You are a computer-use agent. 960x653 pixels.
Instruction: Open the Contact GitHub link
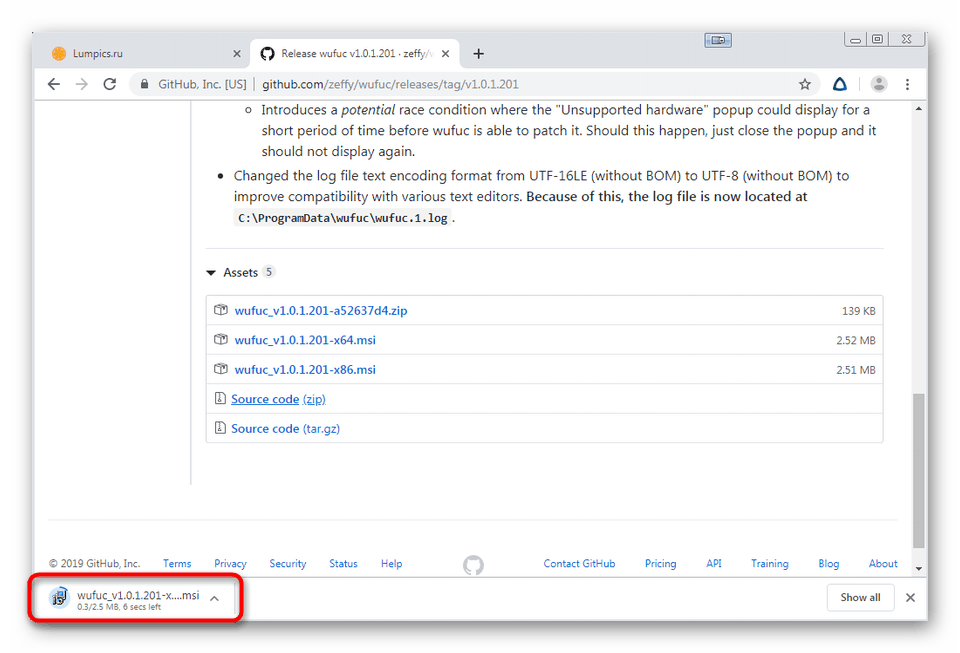pos(579,564)
